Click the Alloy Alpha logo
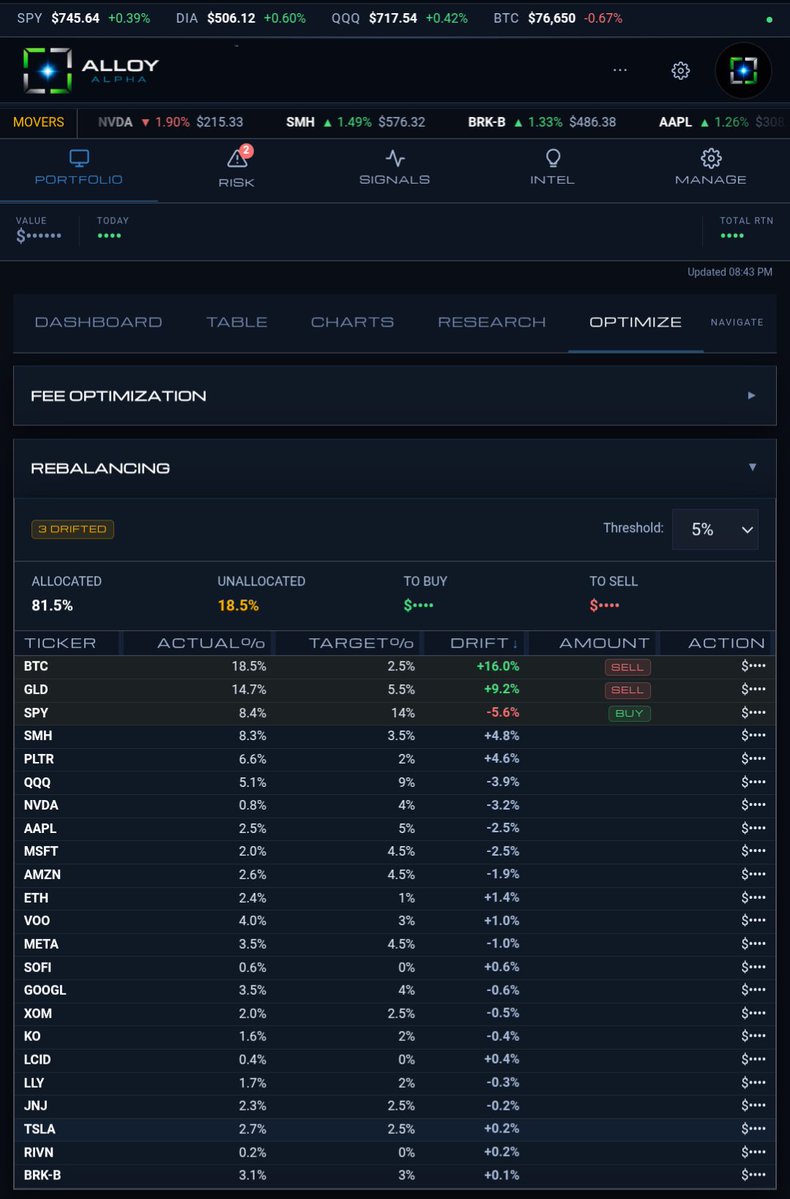The height and width of the screenshot is (1199, 790). [x=91, y=70]
